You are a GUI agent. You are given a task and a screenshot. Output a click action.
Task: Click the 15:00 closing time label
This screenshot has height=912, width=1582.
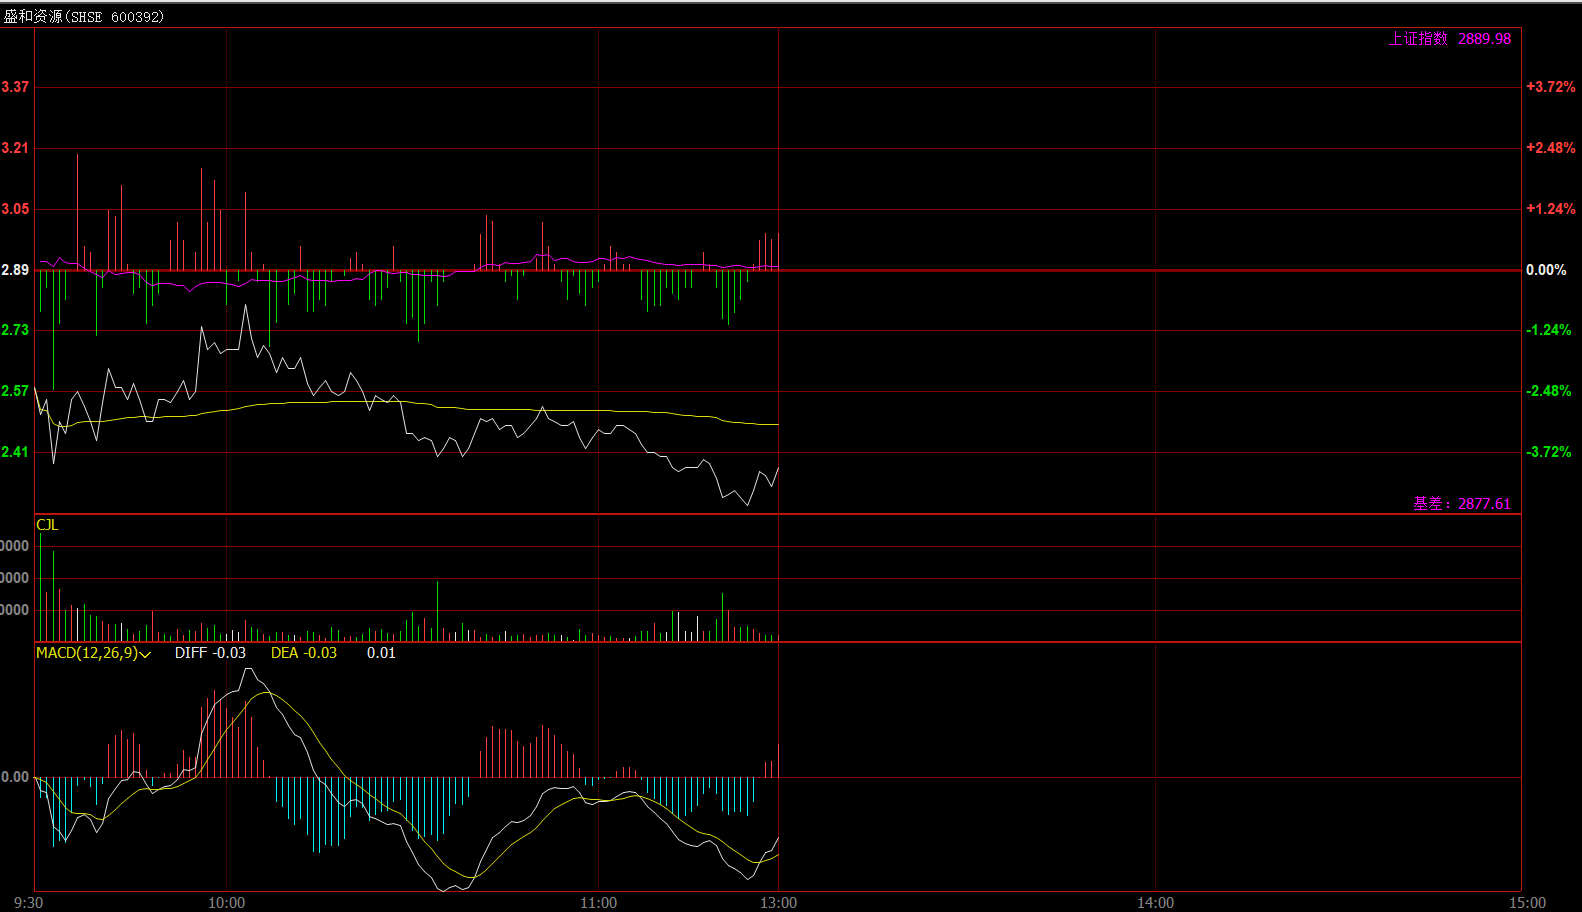click(1527, 903)
